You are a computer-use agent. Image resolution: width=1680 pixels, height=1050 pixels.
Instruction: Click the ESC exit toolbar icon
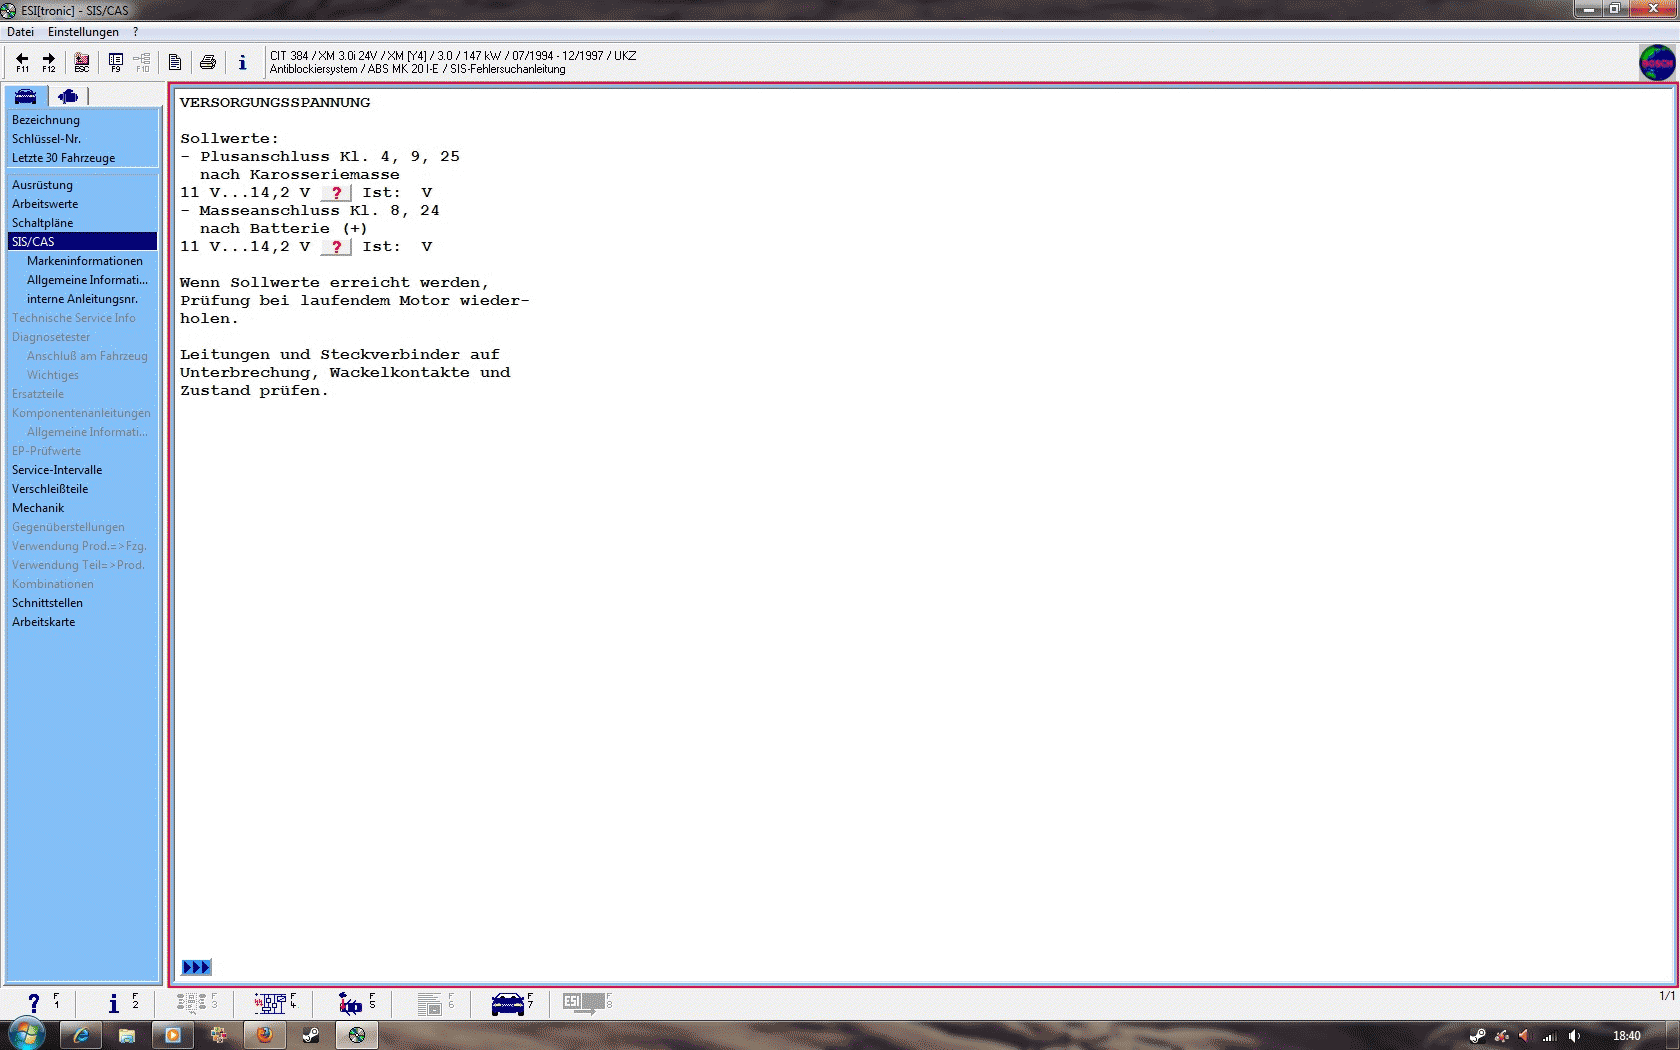pos(82,62)
